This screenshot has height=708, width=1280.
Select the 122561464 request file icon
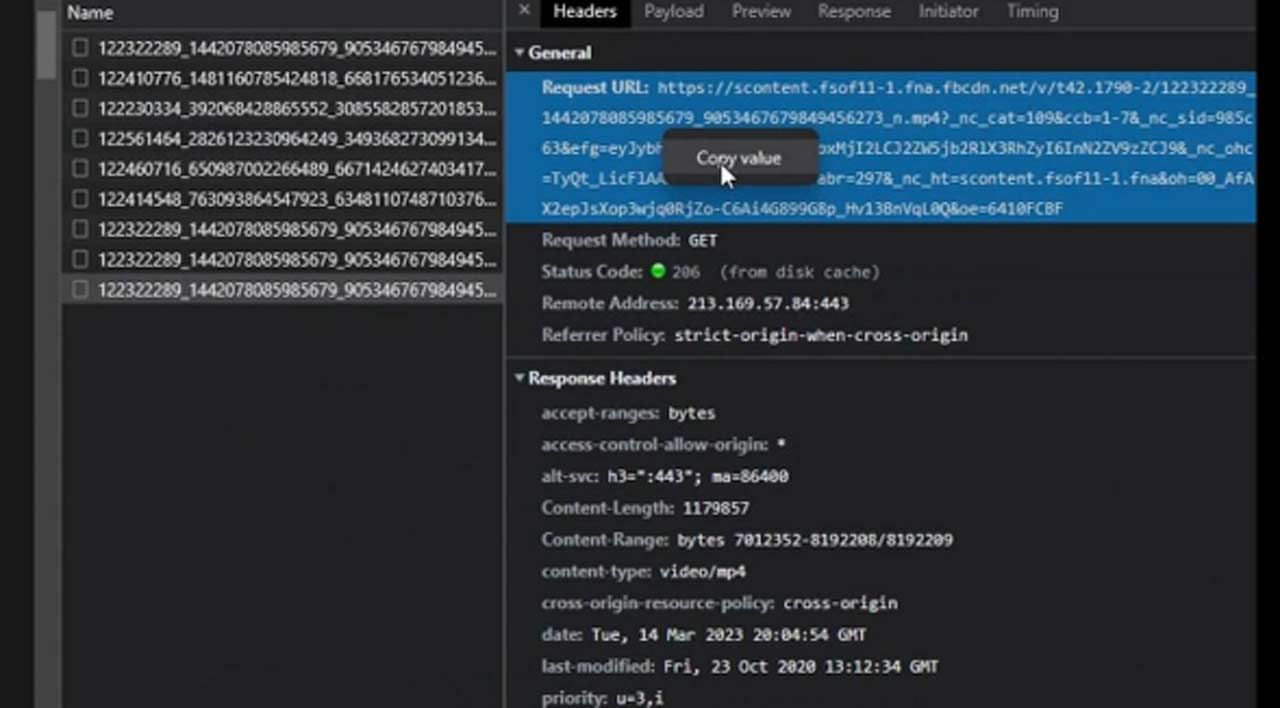coord(80,139)
